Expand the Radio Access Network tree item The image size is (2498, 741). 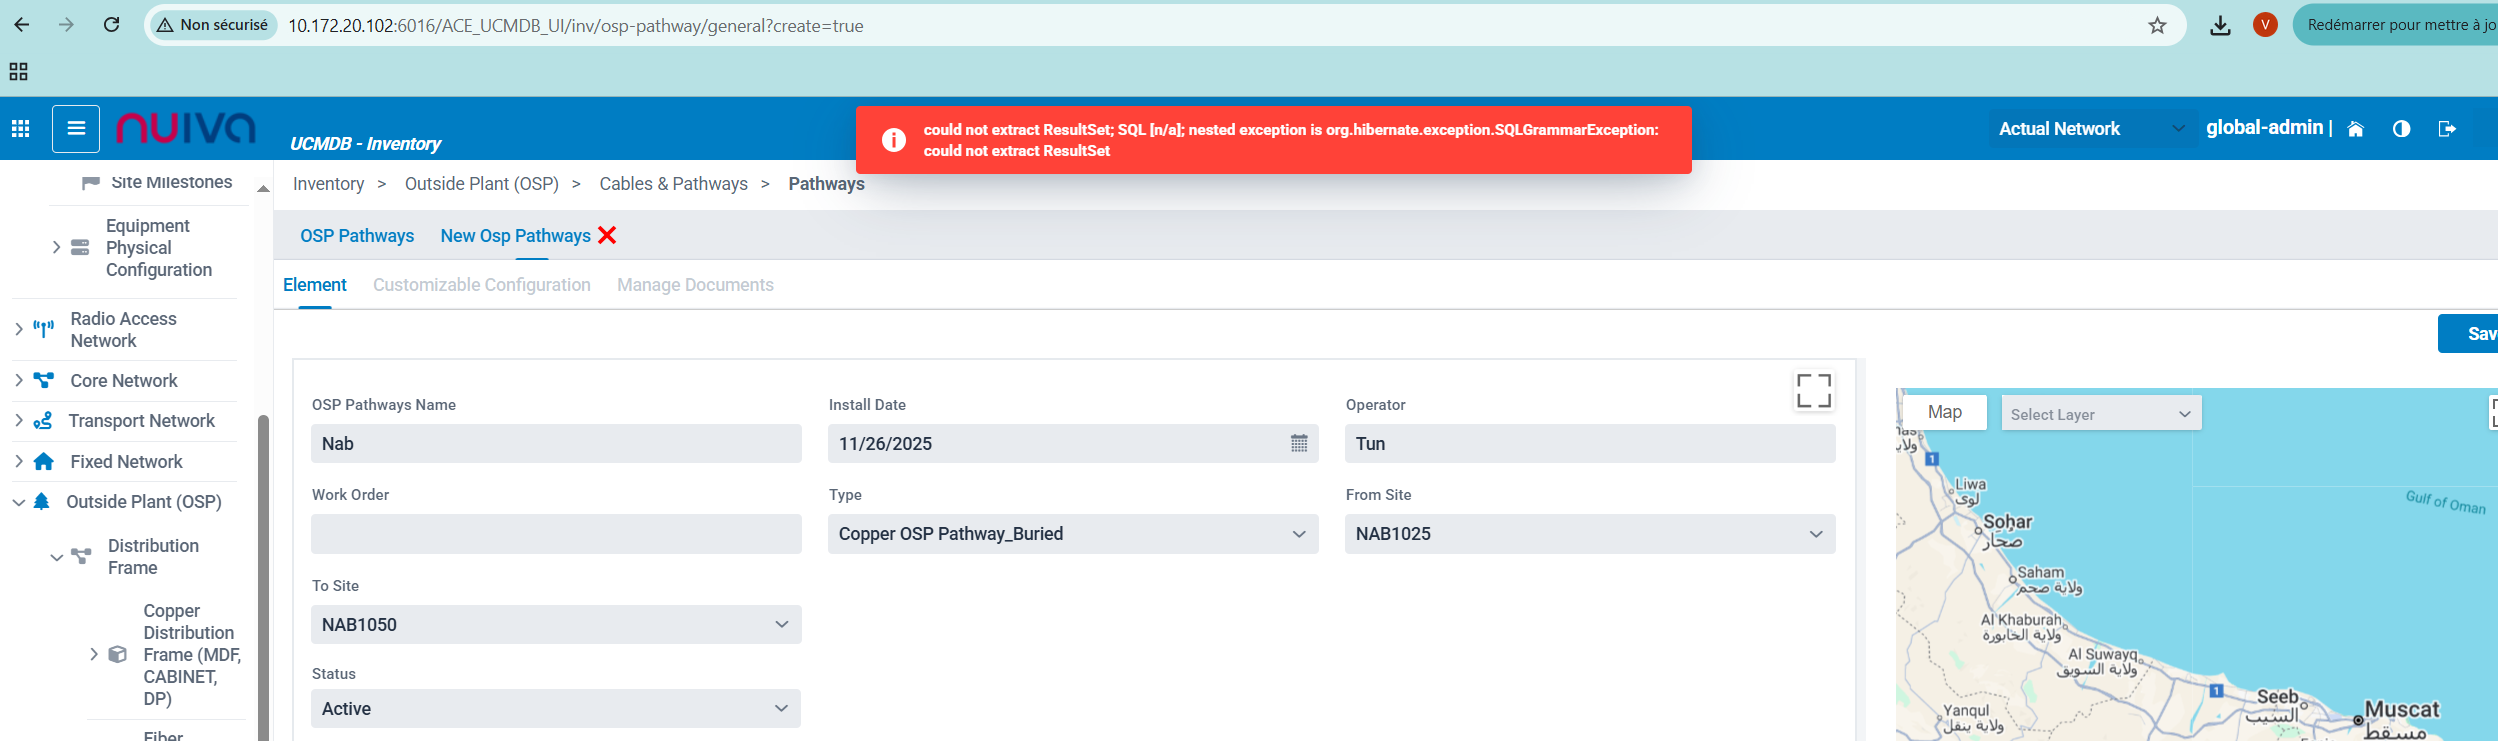(19, 329)
